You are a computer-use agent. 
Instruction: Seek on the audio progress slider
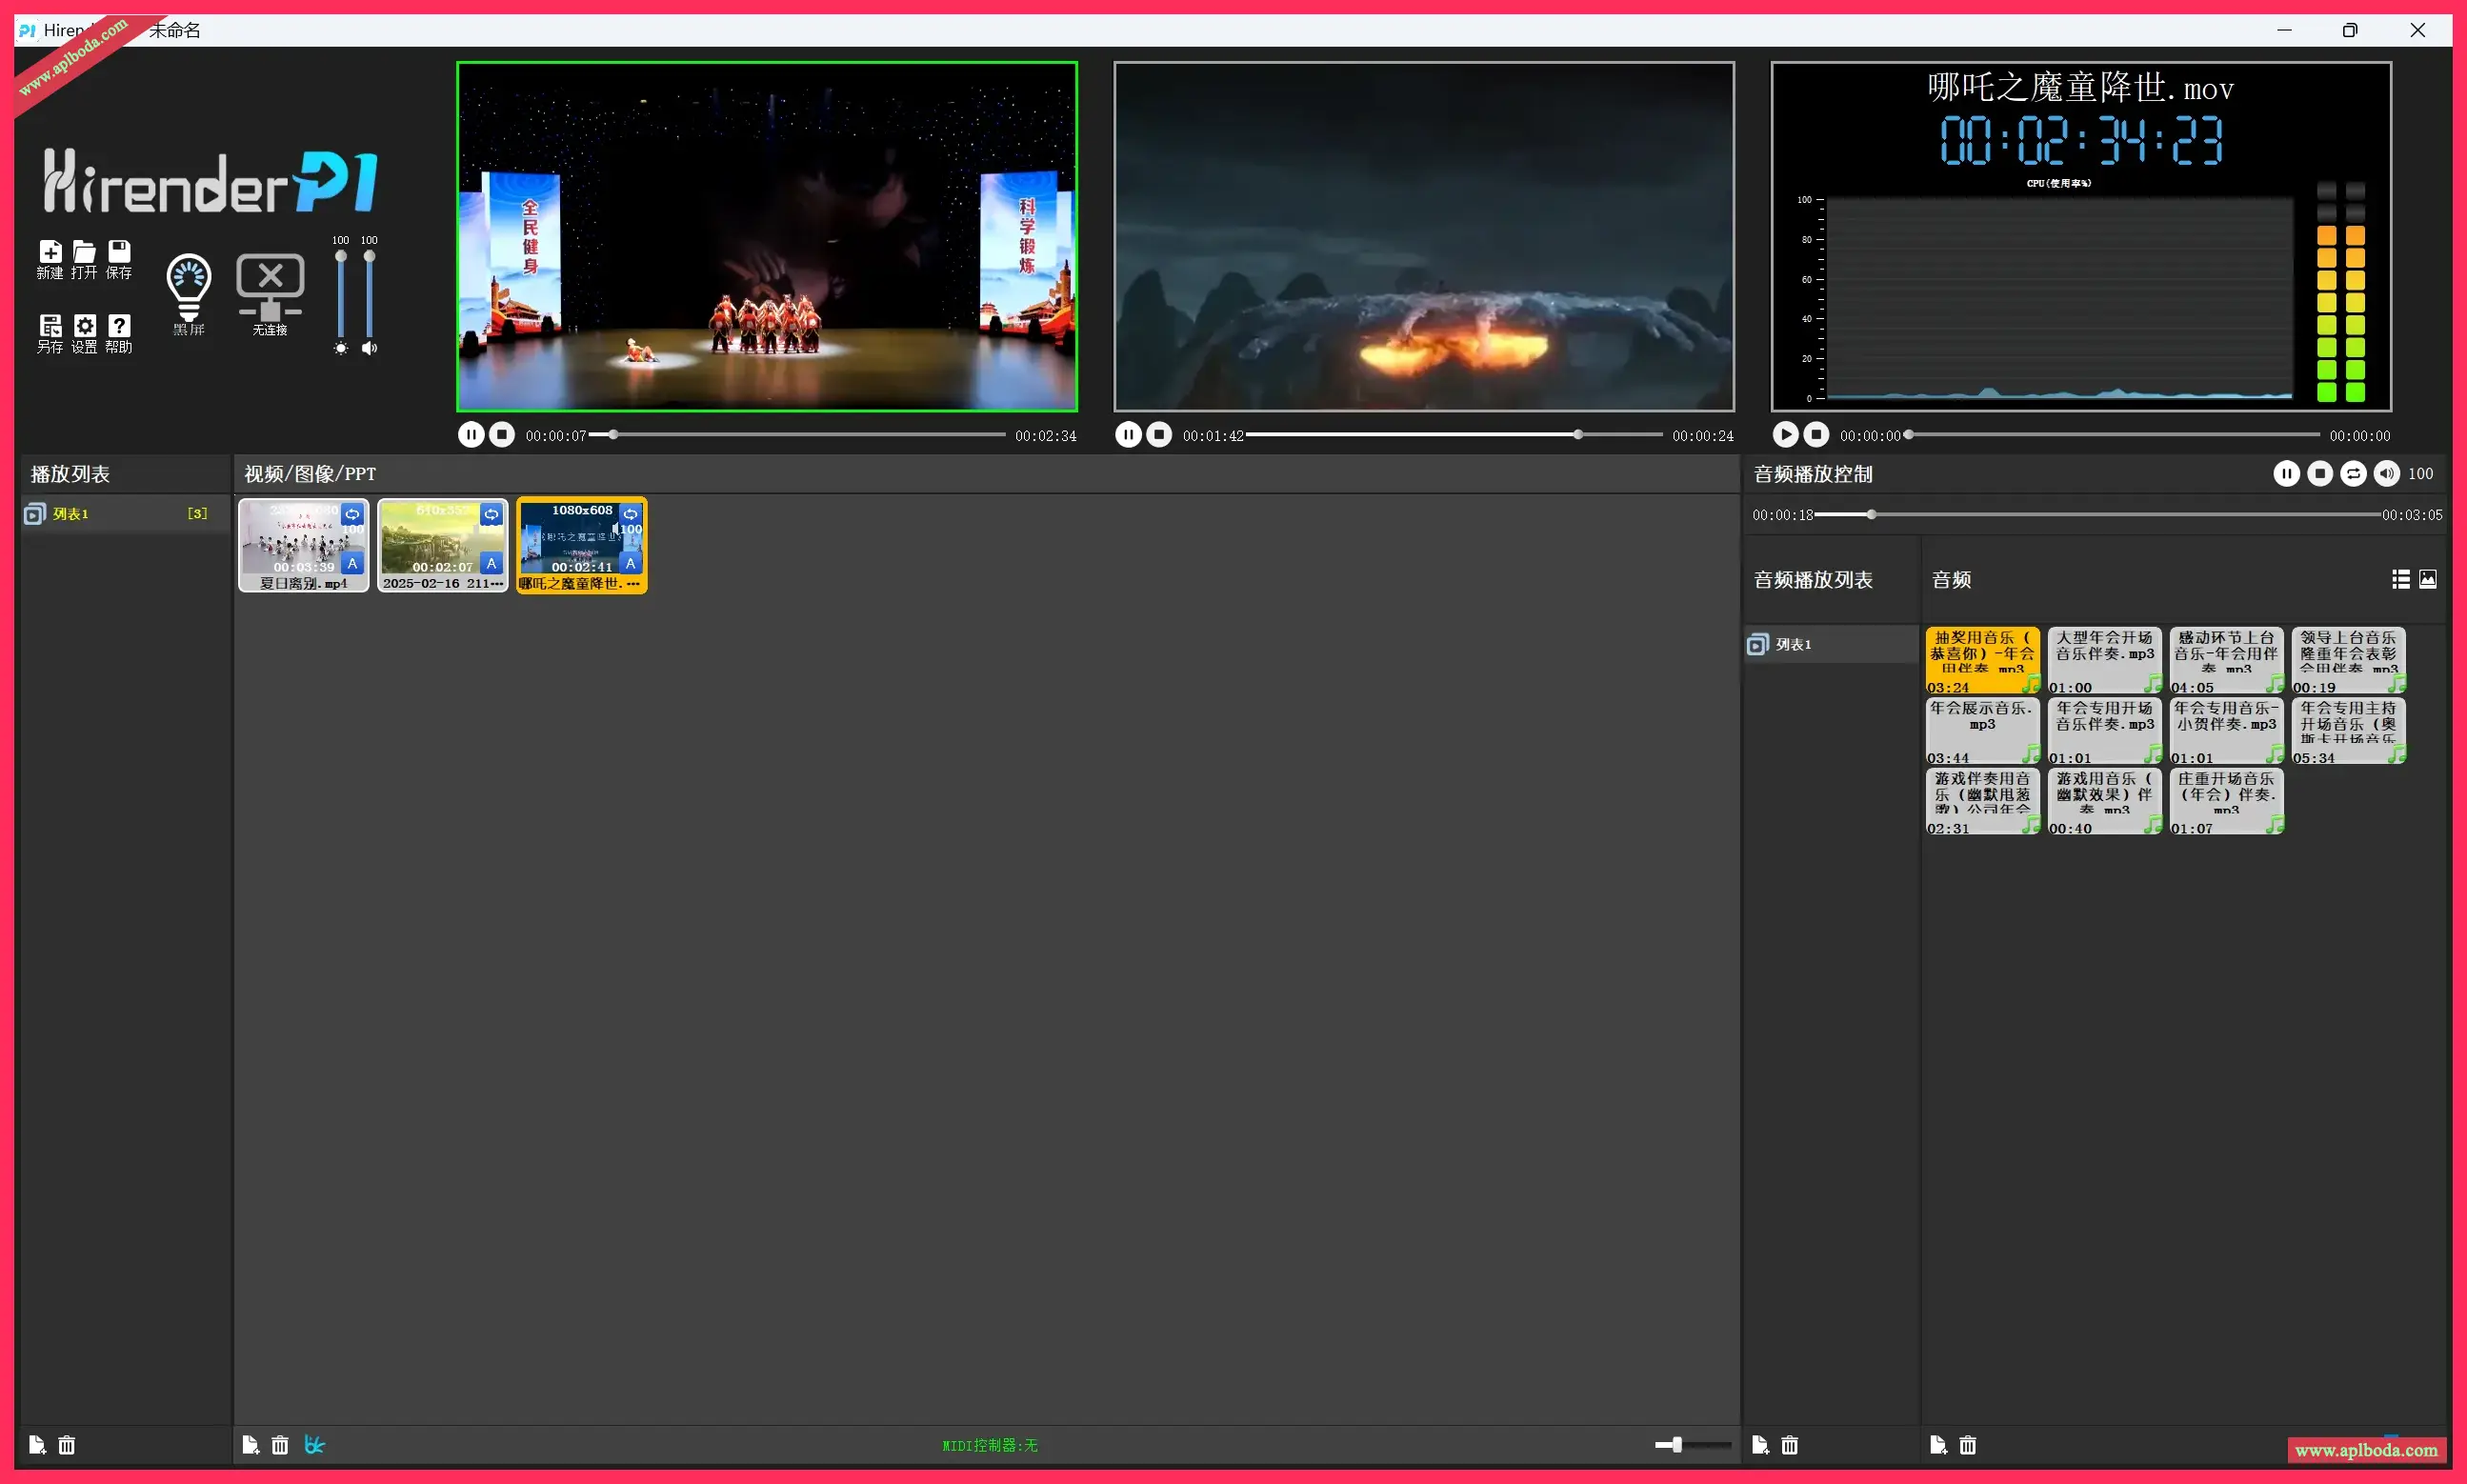click(2098, 515)
